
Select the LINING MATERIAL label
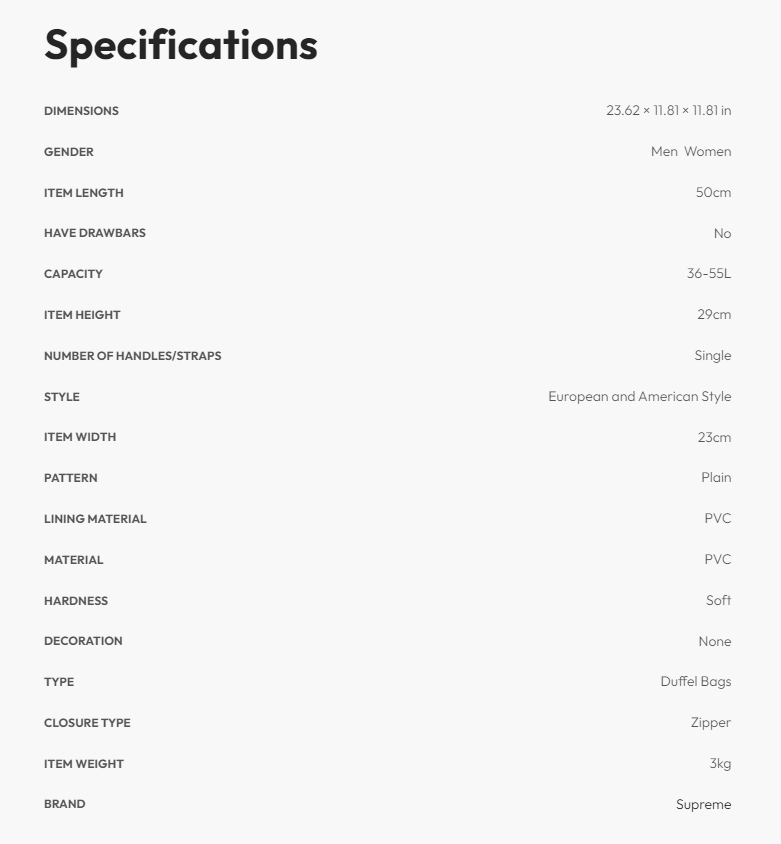[x=95, y=519]
